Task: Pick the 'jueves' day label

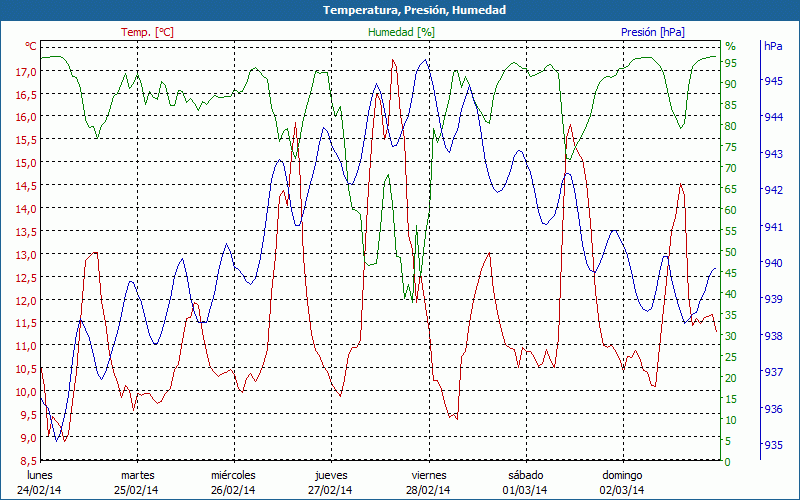Action: [331, 475]
